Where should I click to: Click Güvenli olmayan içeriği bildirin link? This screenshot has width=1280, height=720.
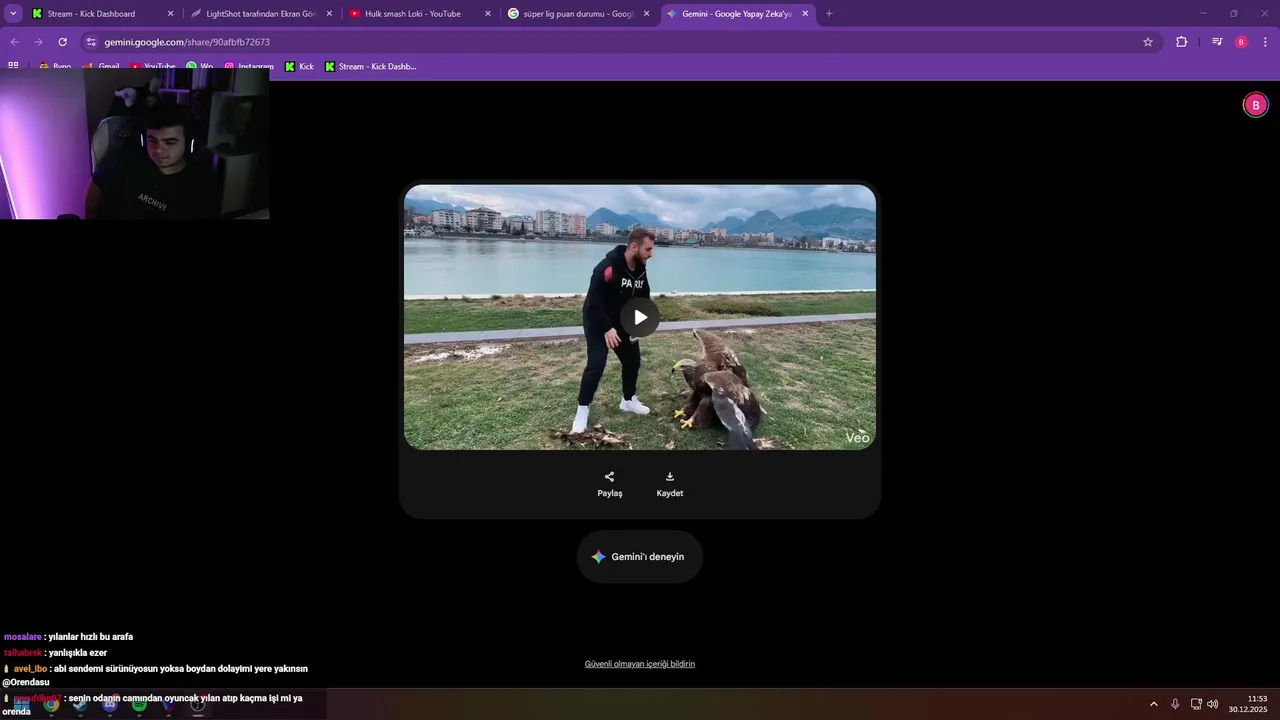point(640,664)
